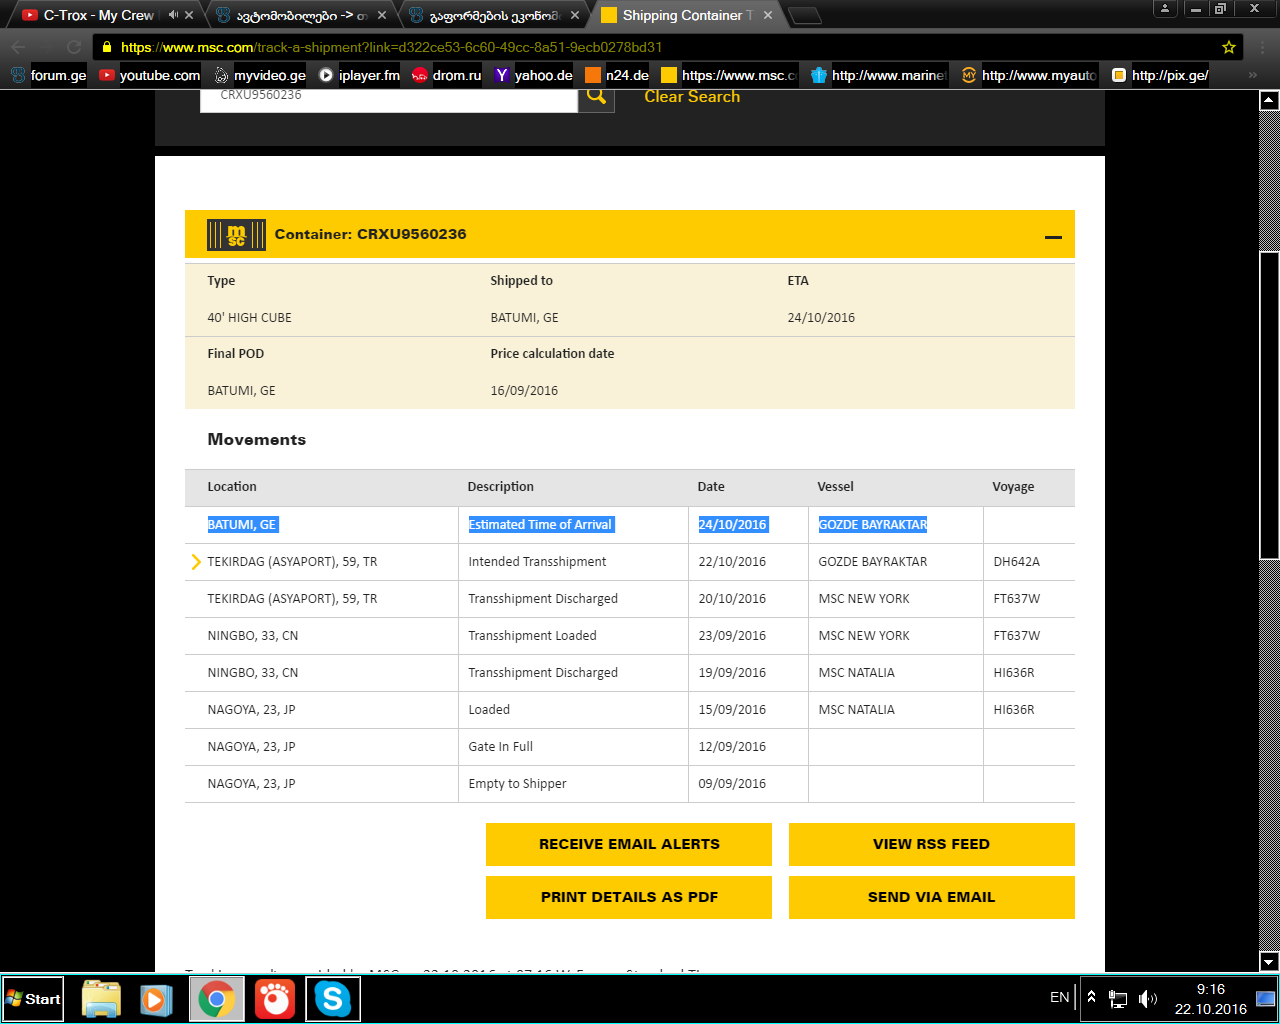Expand the bookmarks overflow chevron

tap(1252, 75)
